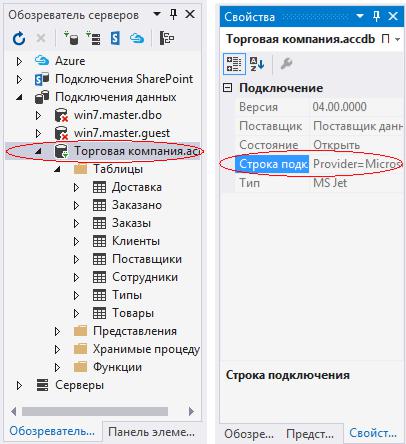406x444 pixels.
Task: Click the Property Pages wrench icon
Action: 286,63
